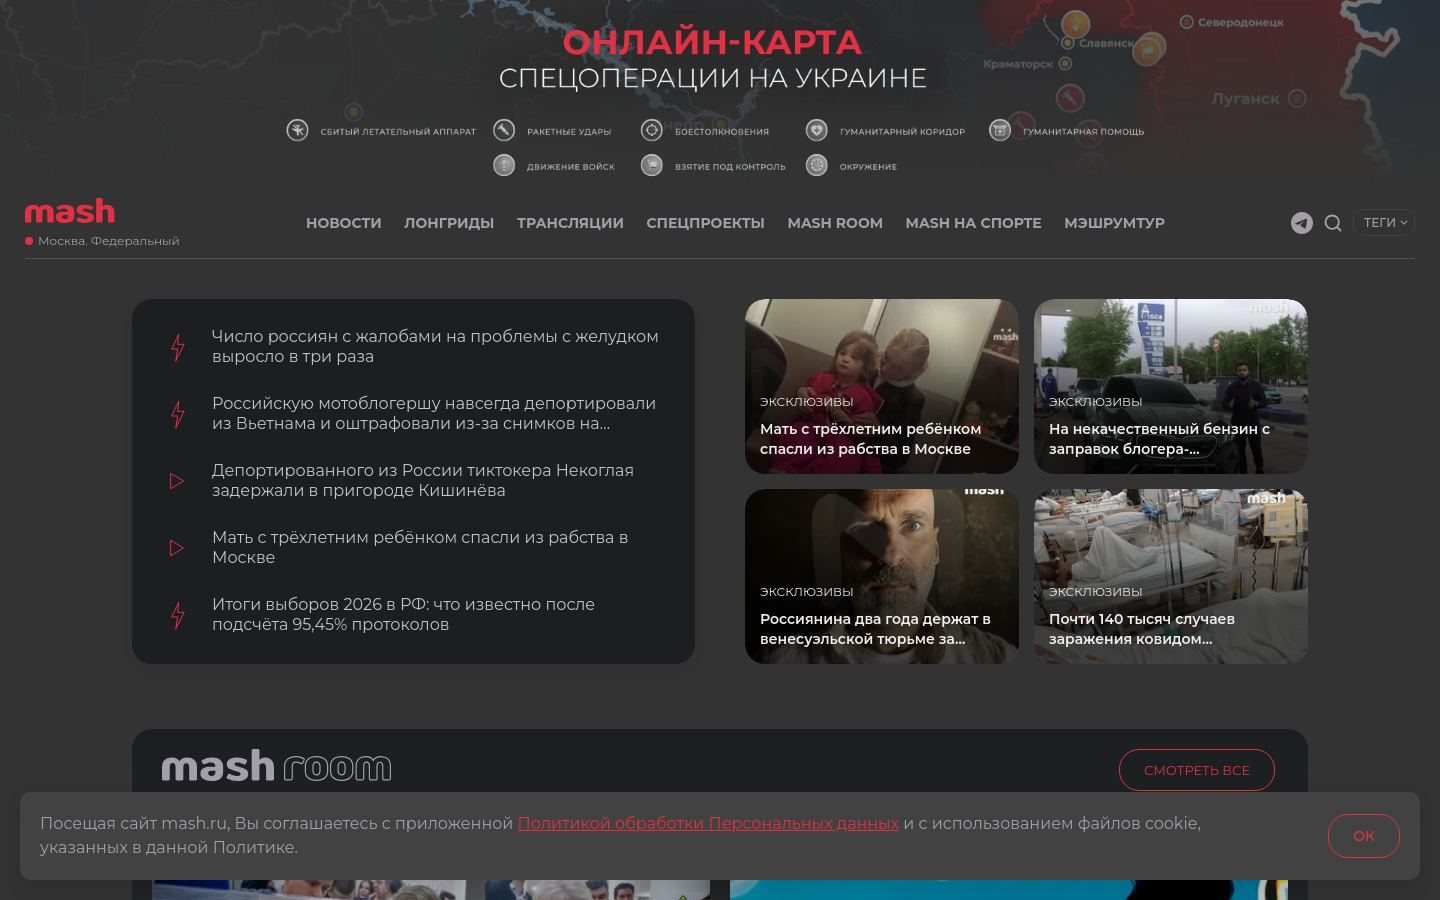Click the encirclement legend icon
Viewport: 1440px width, 900px height.
point(817,165)
